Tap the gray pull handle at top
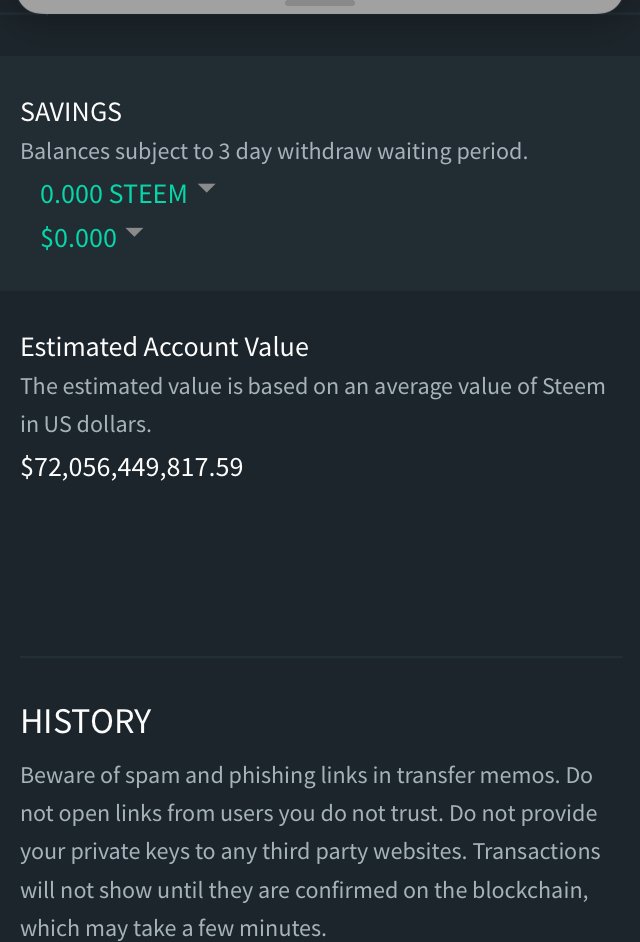Screen dimensions: 640x942 pos(320,3)
